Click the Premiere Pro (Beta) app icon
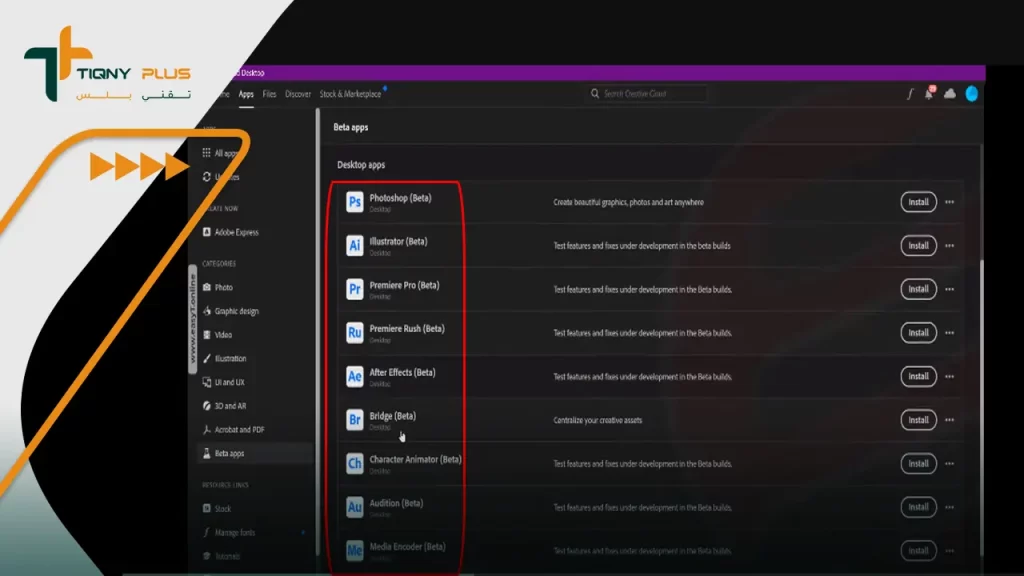Screen dimensions: 1024x576 (x=354, y=289)
